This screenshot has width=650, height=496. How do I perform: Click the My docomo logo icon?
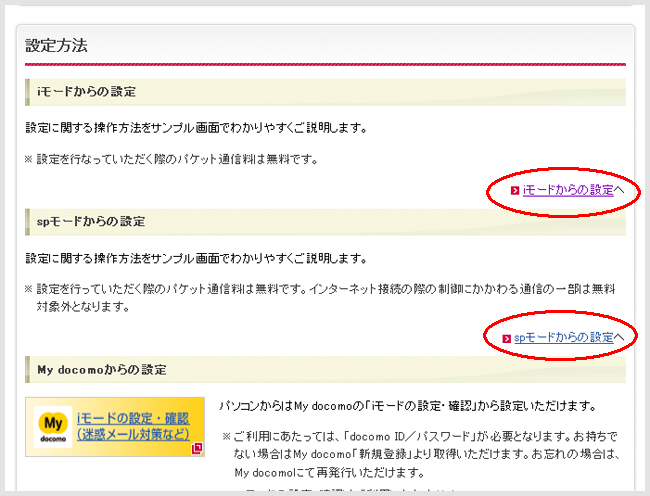coord(53,427)
